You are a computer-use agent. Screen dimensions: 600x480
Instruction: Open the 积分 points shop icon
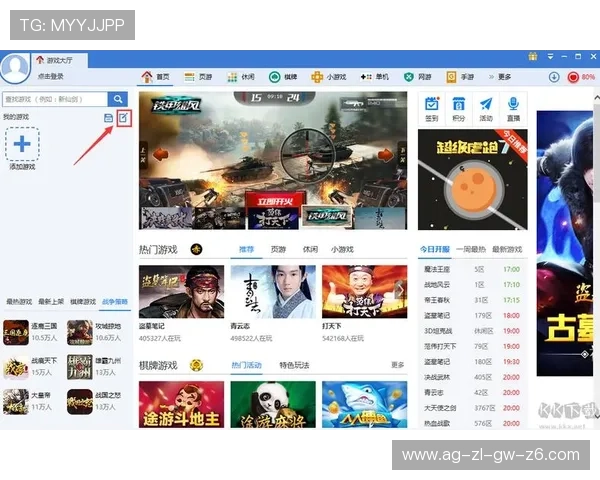pos(458,109)
